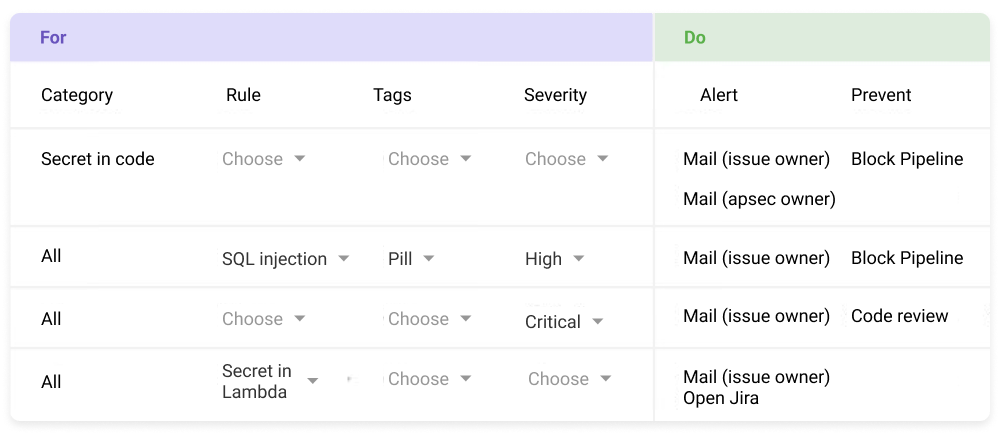
Task: Open the Rule dropdown in Critical severity row
Action: pos(263,319)
